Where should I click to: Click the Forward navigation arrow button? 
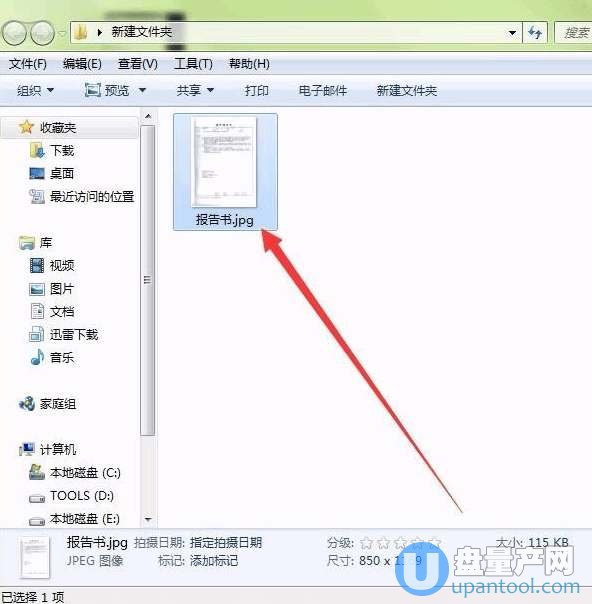(x=42, y=33)
